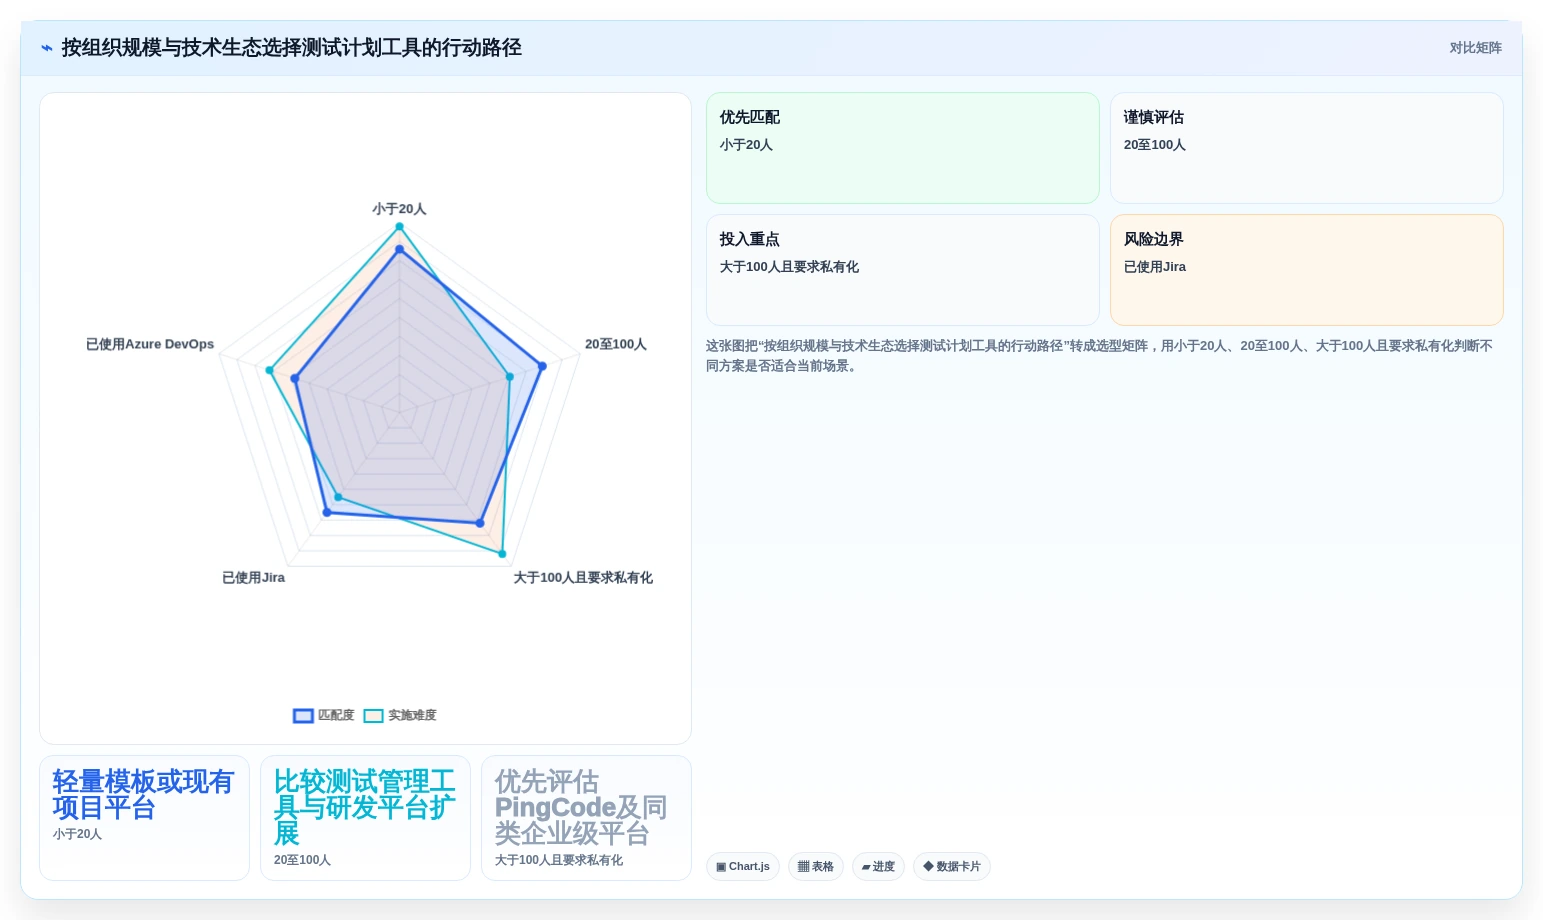Click the header icon beside the title
The height and width of the screenshot is (920, 1543).
tap(47, 48)
